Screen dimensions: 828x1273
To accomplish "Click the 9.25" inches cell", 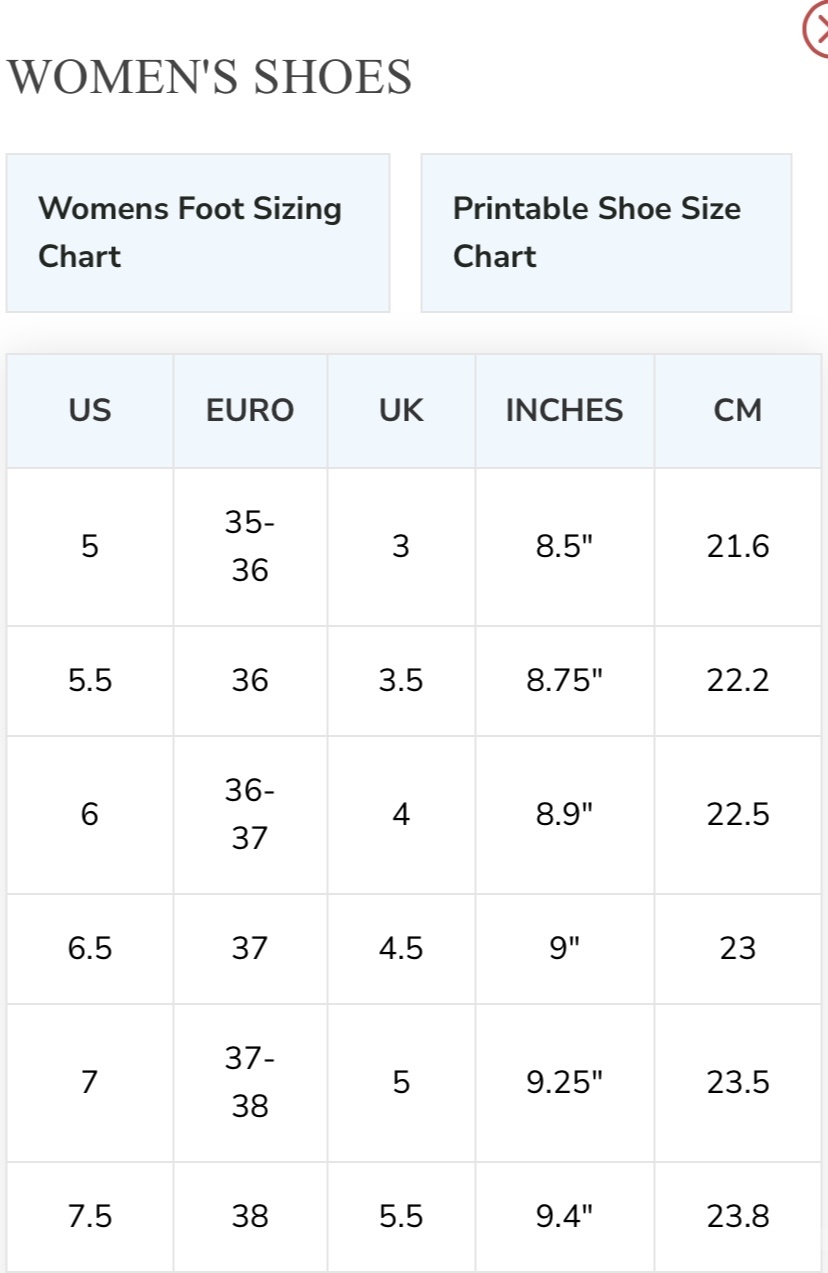I will click(565, 1083).
